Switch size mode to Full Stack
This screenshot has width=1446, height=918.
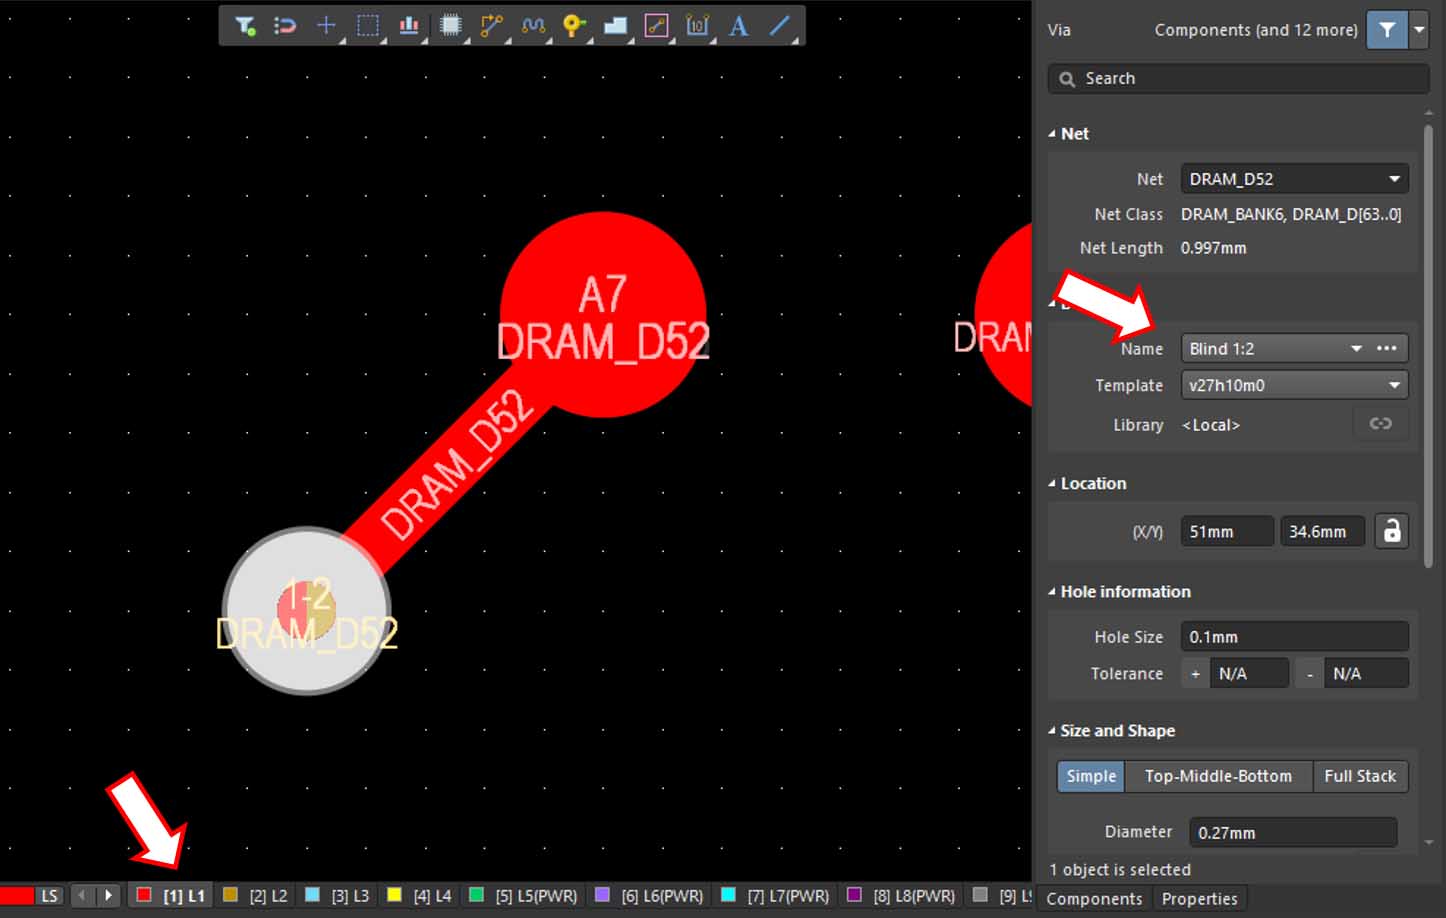point(1359,776)
